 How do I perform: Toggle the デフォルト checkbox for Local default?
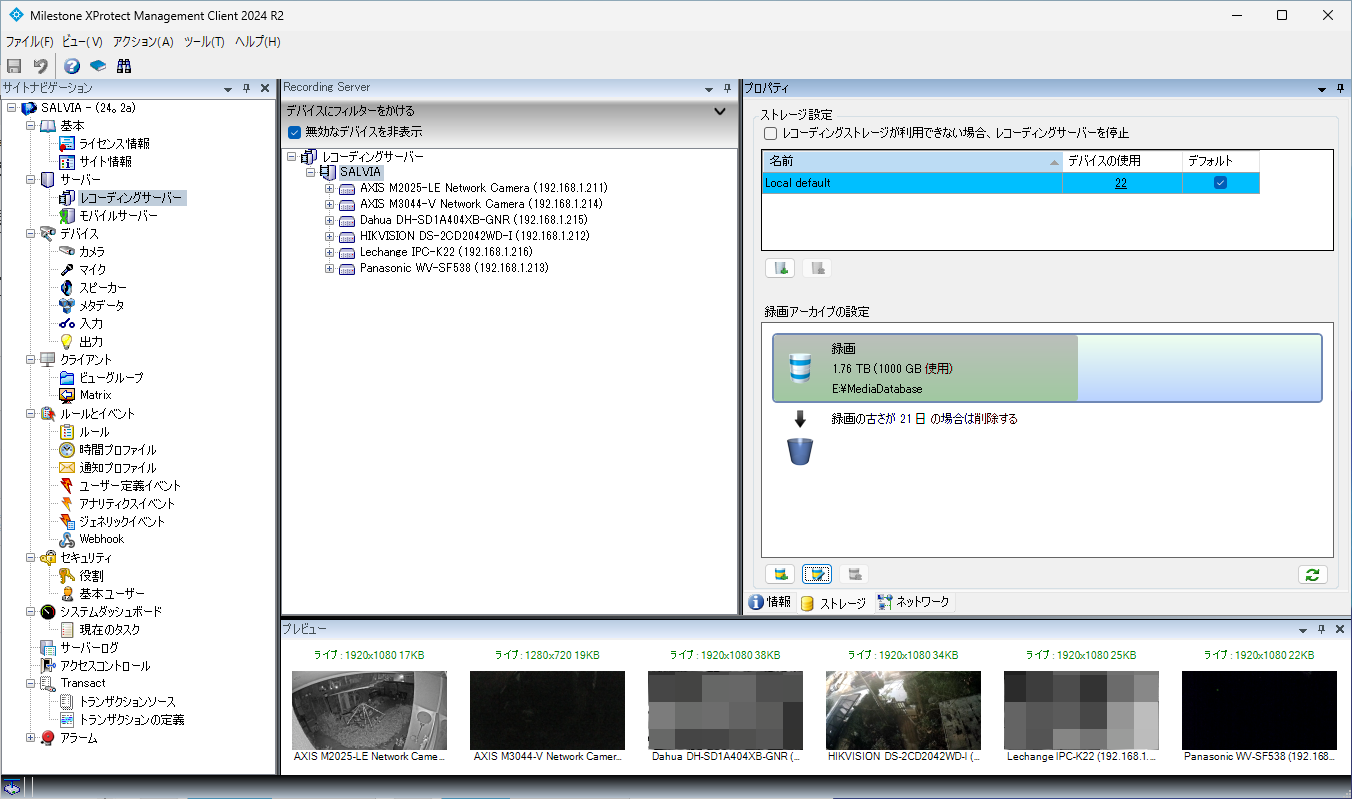coord(1220,183)
